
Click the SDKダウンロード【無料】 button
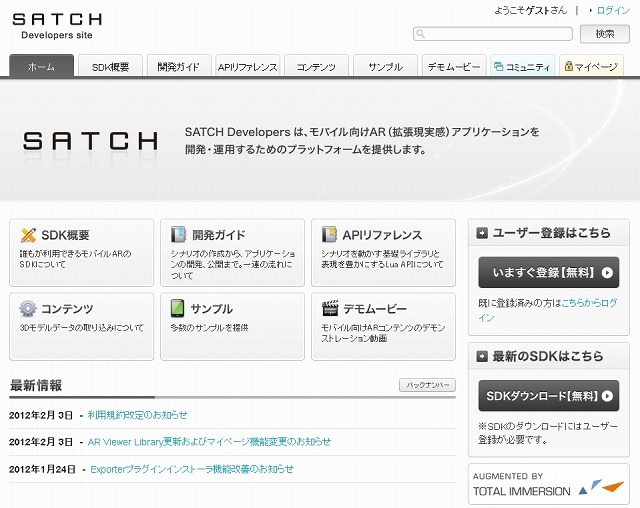coord(548,396)
